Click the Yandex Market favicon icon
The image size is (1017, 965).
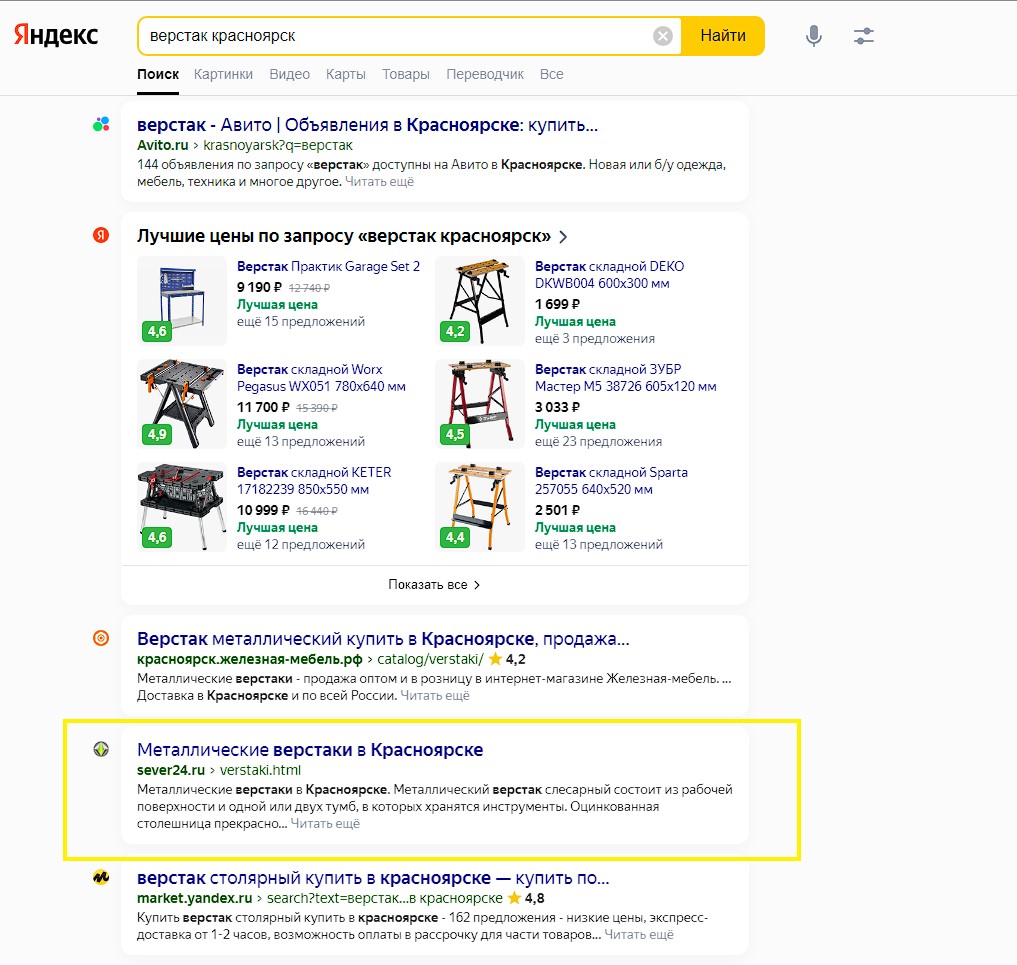pyautogui.click(x=101, y=878)
